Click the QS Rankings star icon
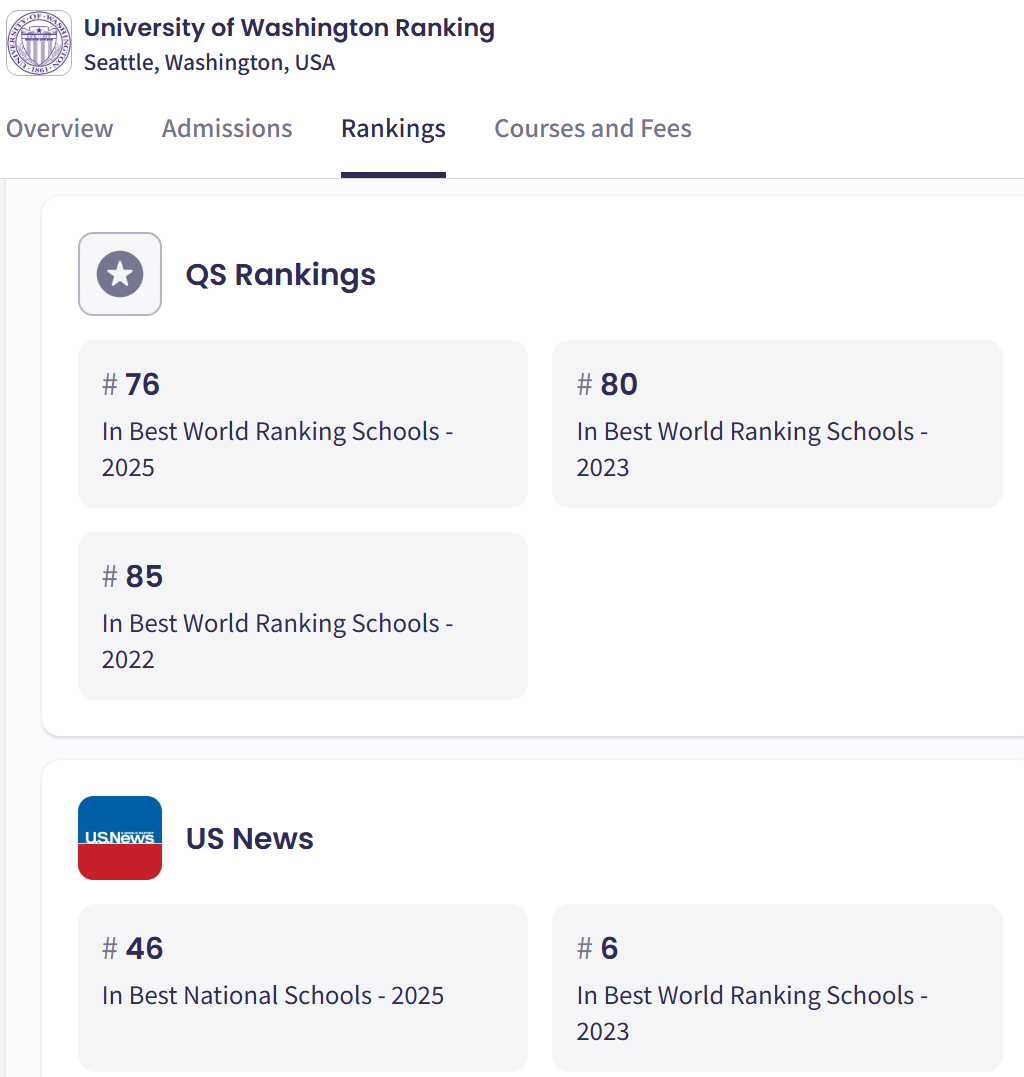Image resolution: width=1024 pixels, height=1077 pixels. (x=120, y=274)
